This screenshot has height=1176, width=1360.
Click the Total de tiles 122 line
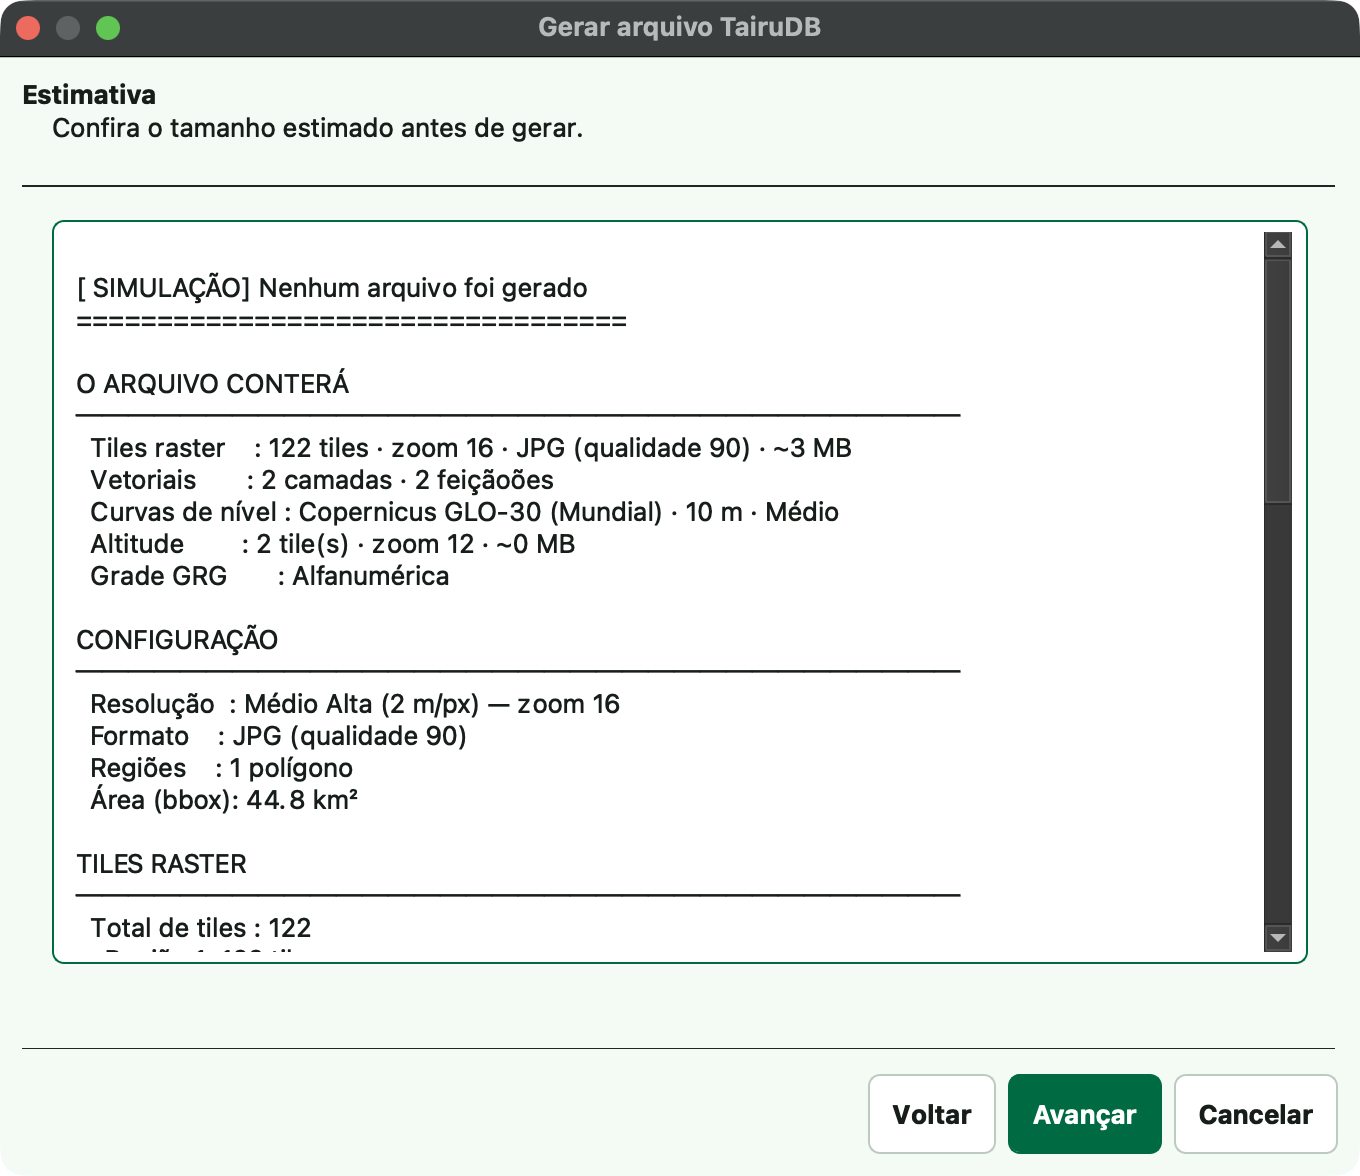[201, 928]
